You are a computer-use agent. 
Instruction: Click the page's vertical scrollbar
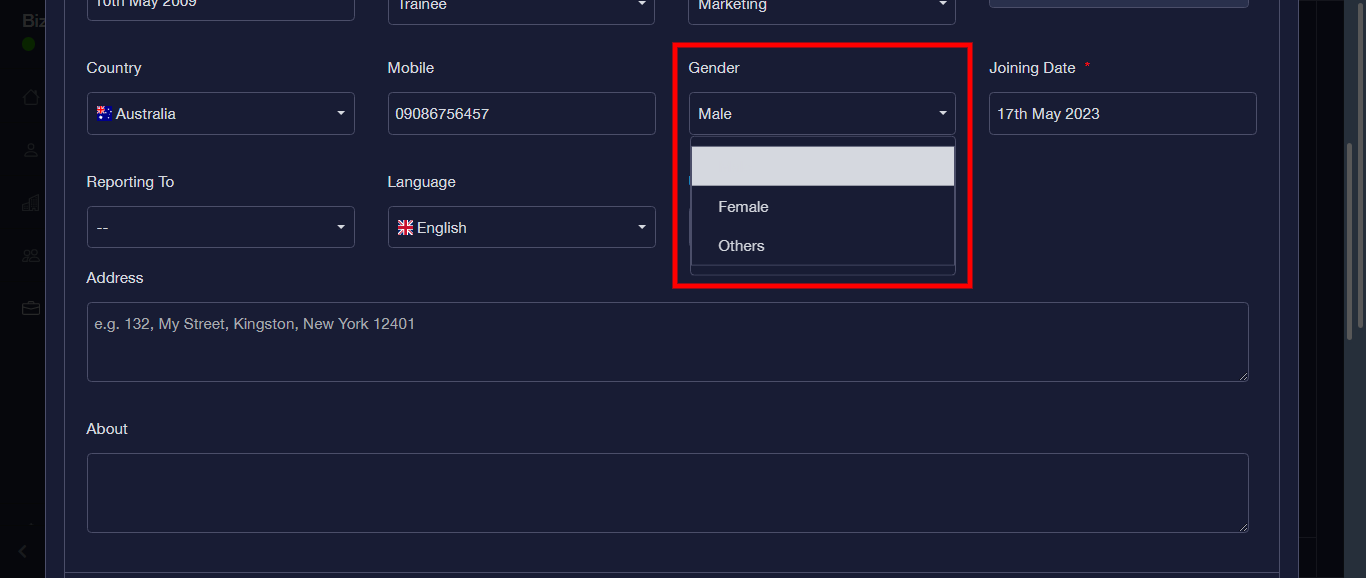[x=1349, y=240]
